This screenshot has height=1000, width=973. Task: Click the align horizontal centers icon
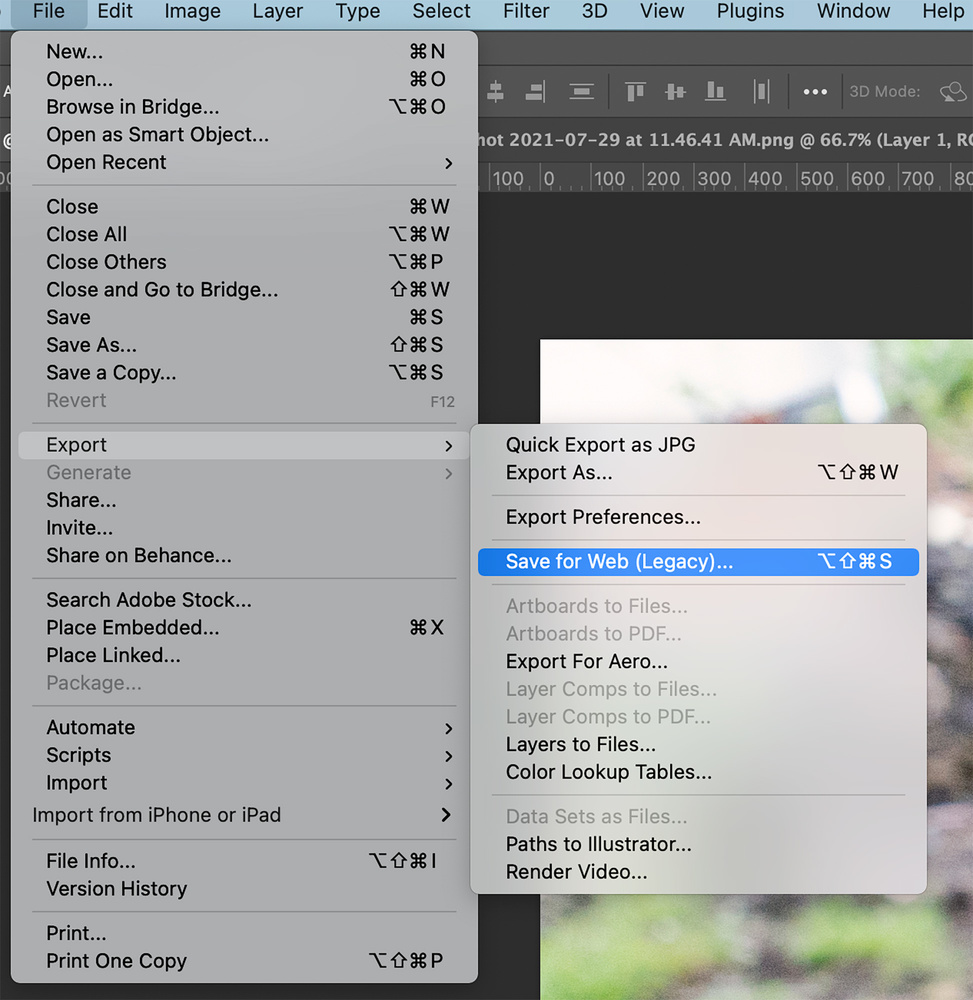click(495, 92)
